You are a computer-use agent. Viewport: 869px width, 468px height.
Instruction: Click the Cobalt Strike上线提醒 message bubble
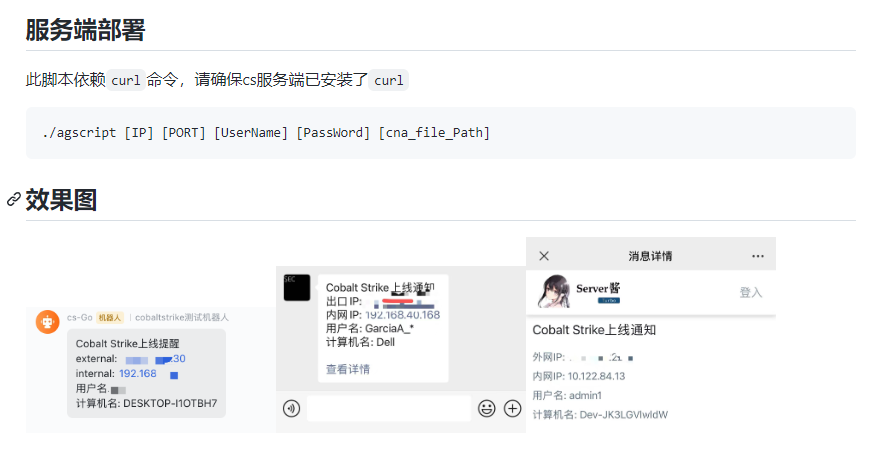[x=146, y=373]
